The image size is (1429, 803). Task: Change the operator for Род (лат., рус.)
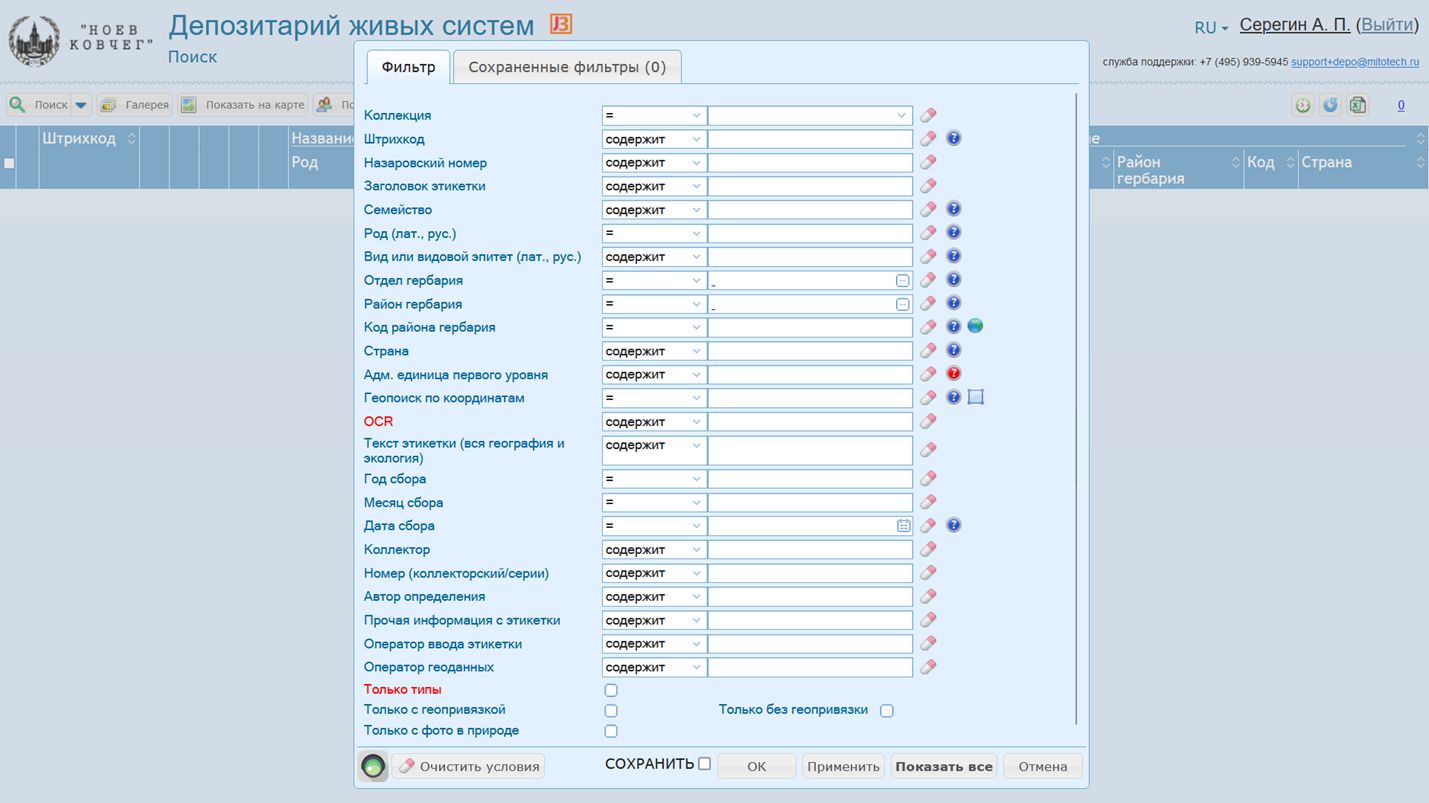(654, 233)
